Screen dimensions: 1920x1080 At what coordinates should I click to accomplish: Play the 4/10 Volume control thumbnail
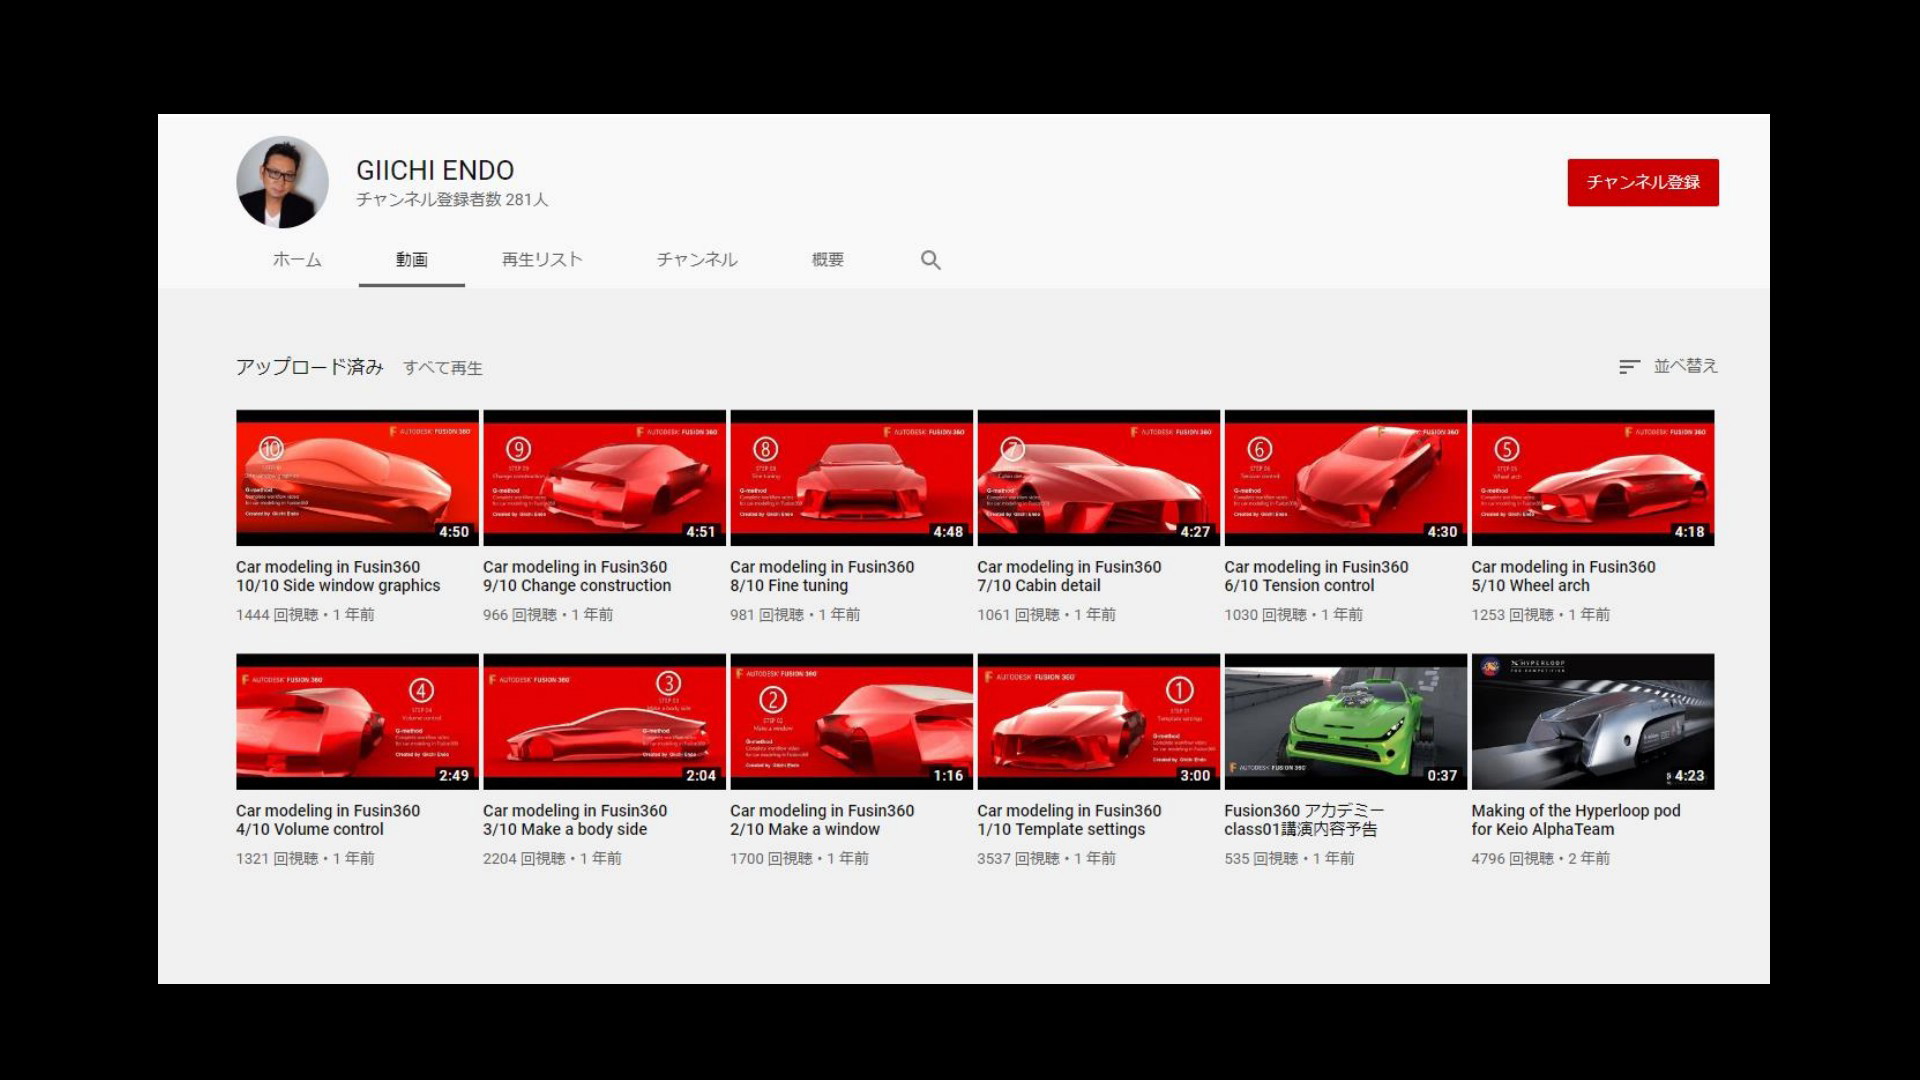click(x=357, y=722)
